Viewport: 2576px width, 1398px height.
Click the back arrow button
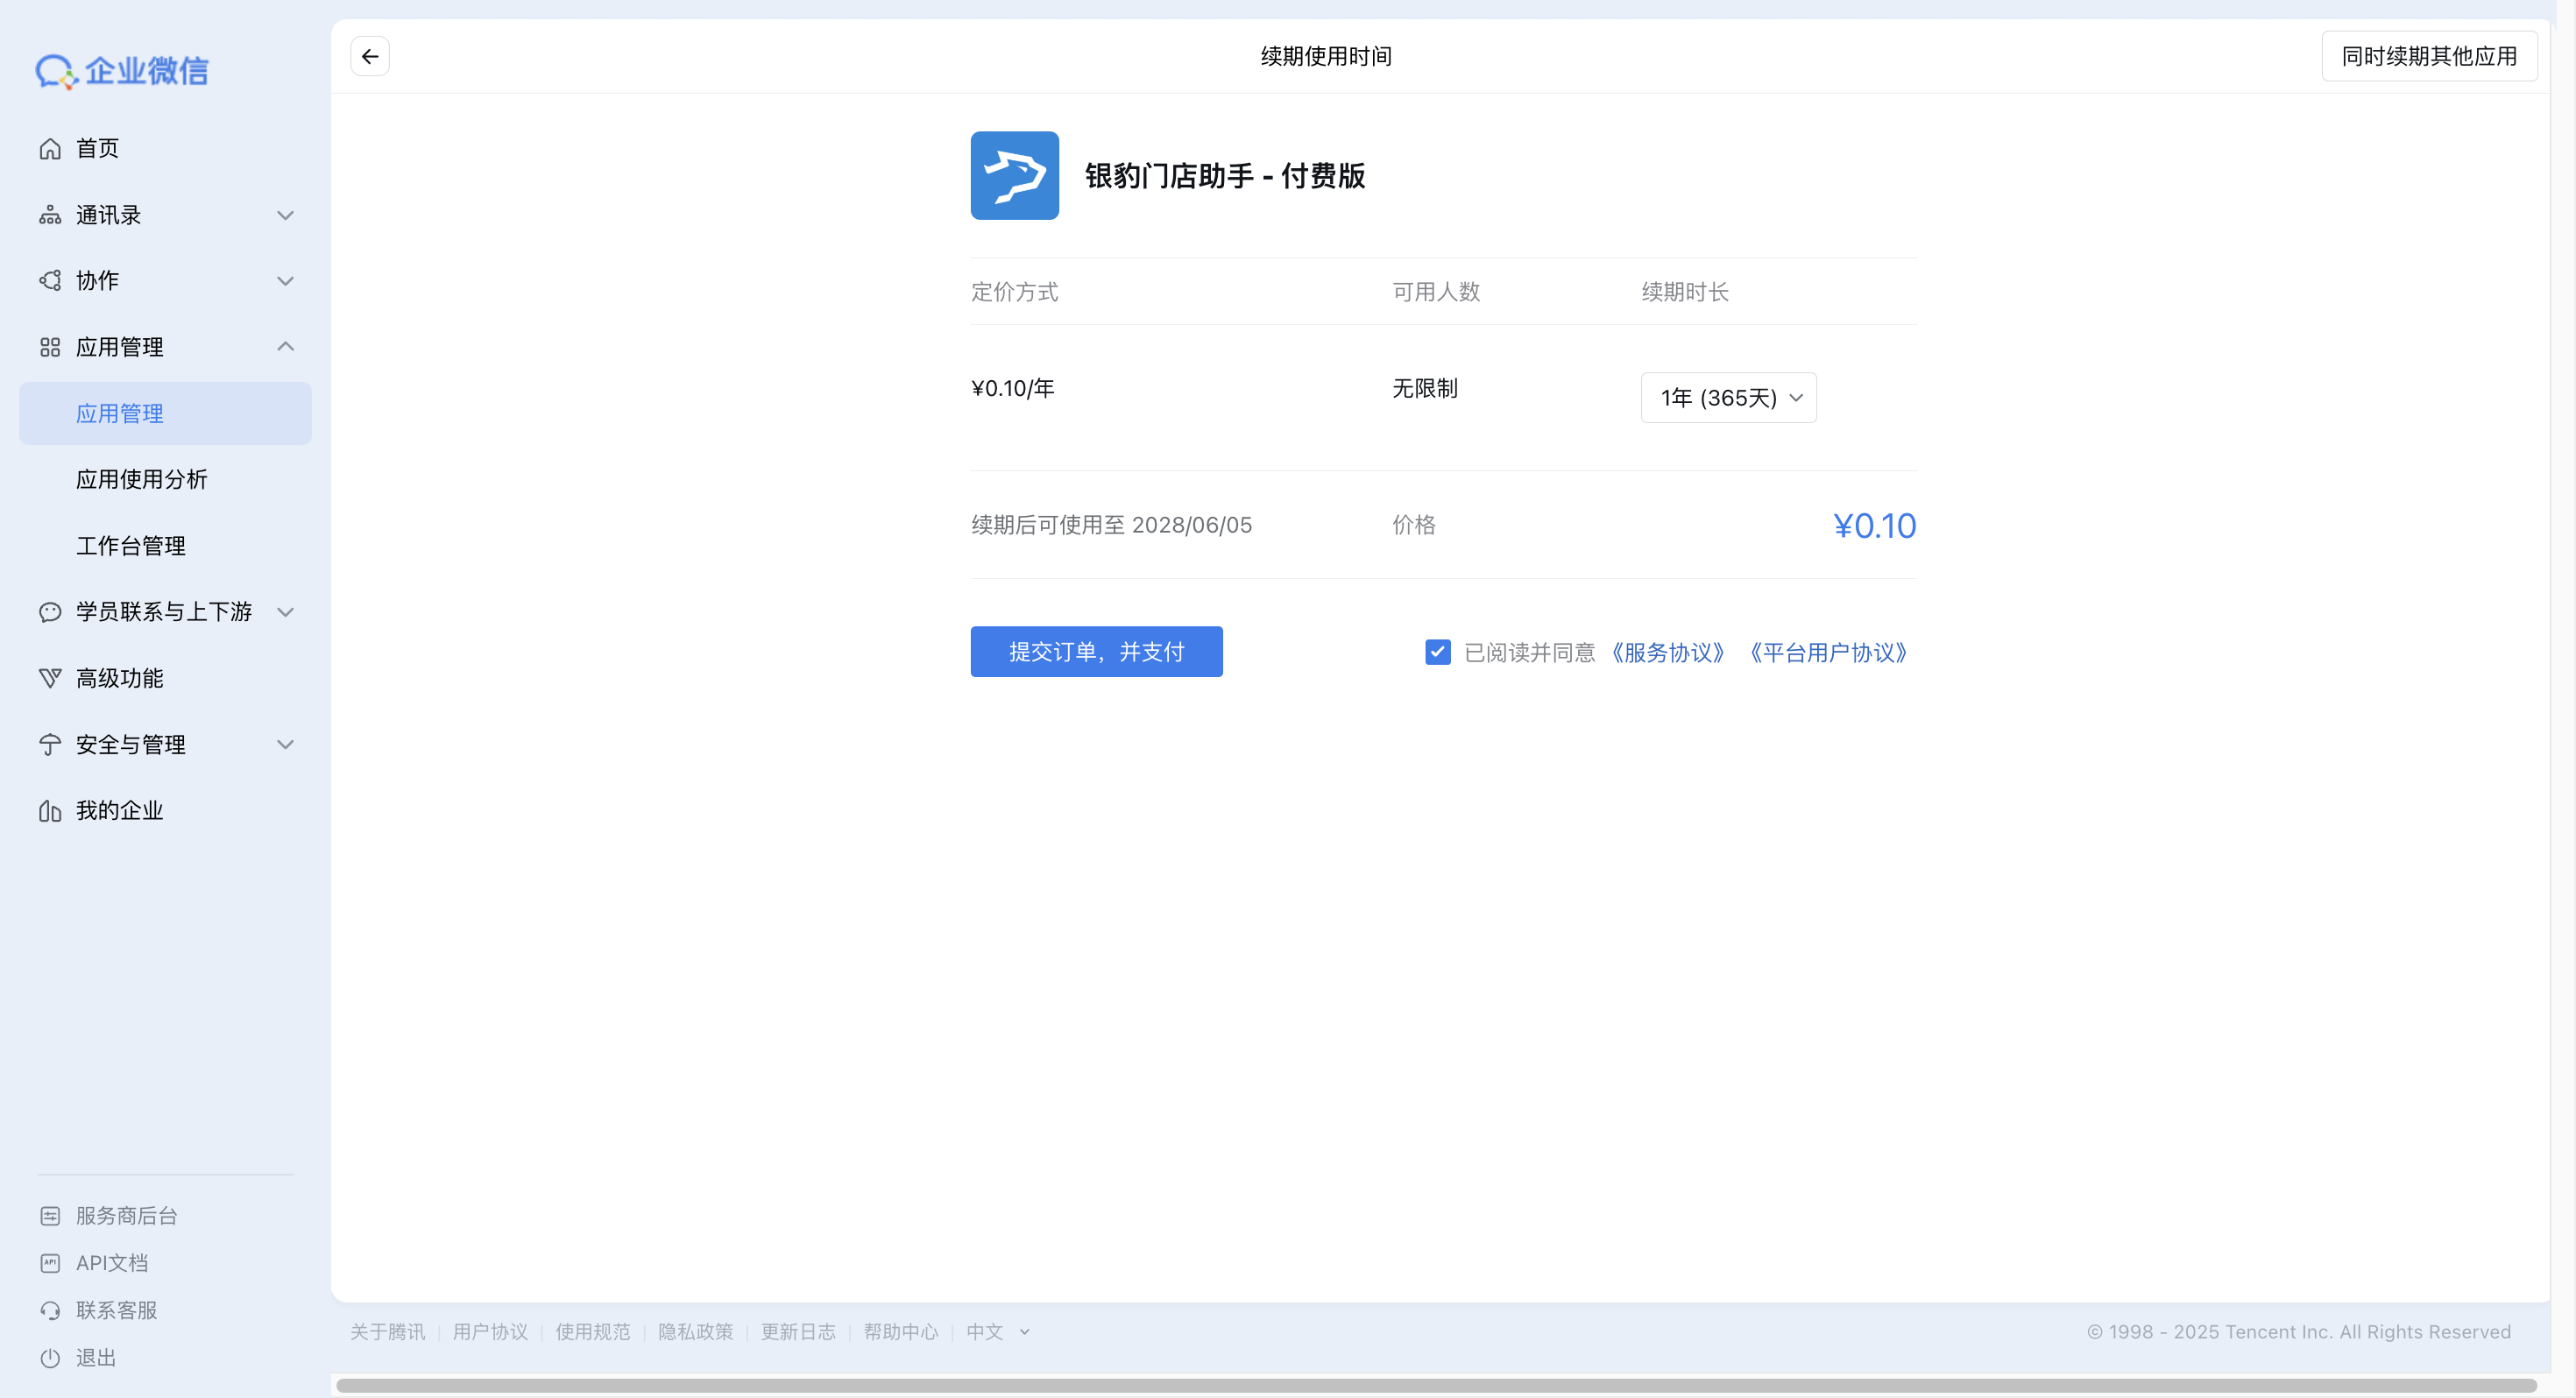[370, 56]
